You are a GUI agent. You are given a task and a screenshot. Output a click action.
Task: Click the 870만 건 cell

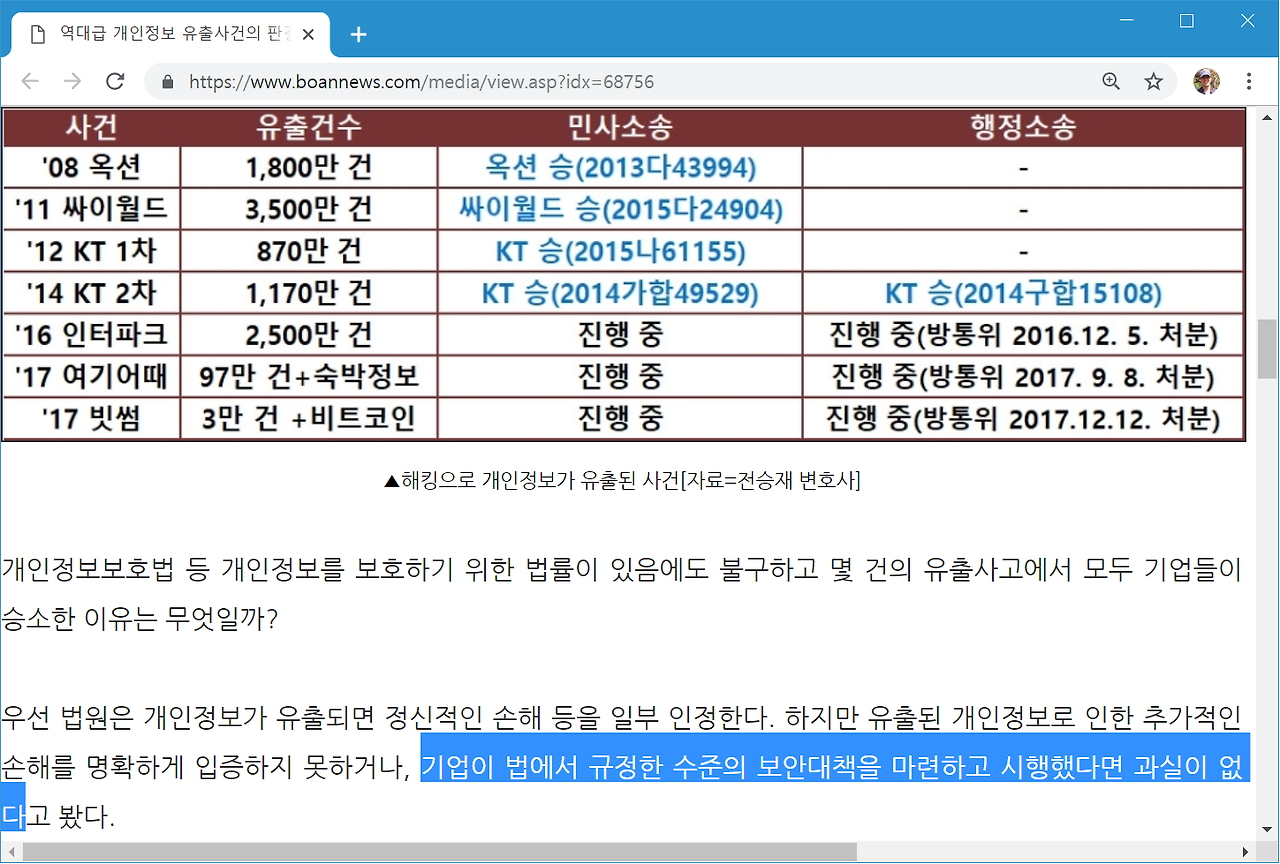pos(309,251)
